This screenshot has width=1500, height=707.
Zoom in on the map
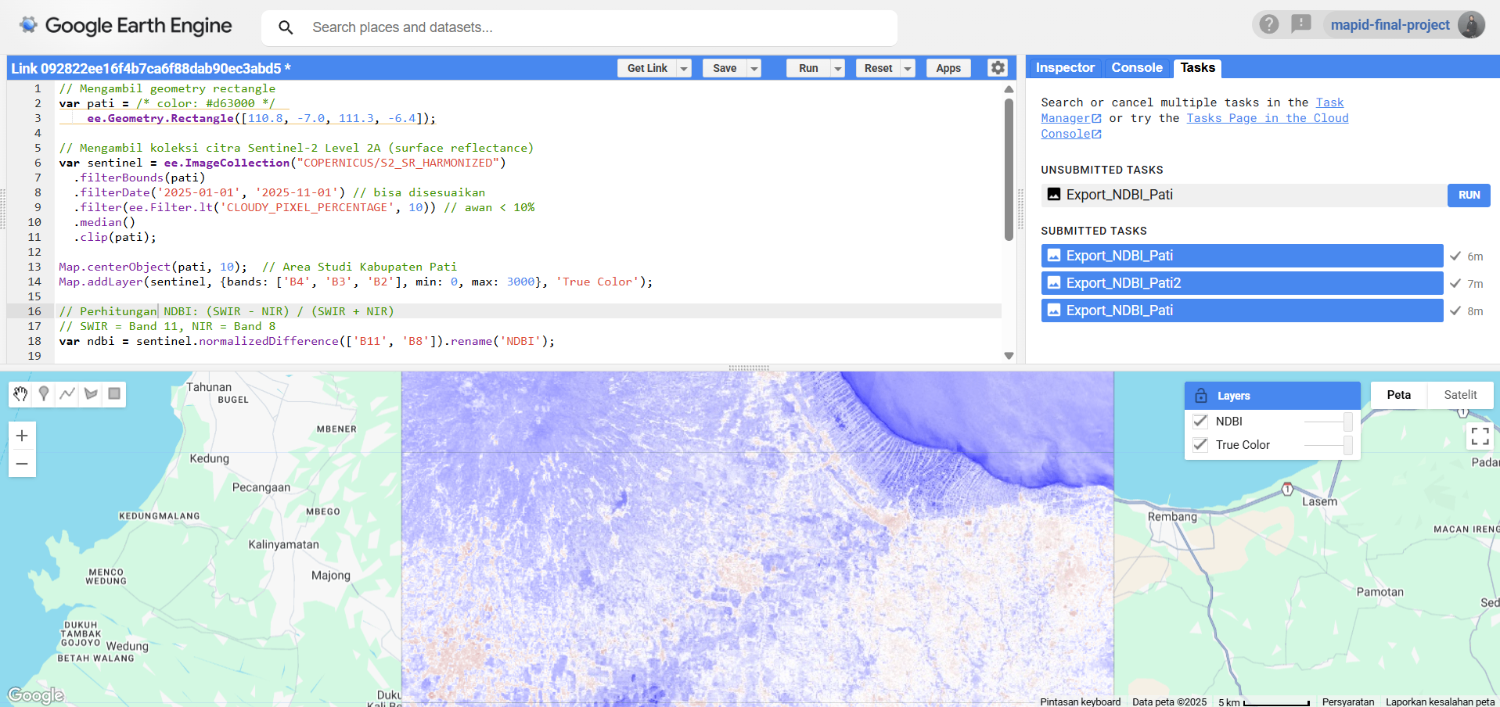point(22,436)
